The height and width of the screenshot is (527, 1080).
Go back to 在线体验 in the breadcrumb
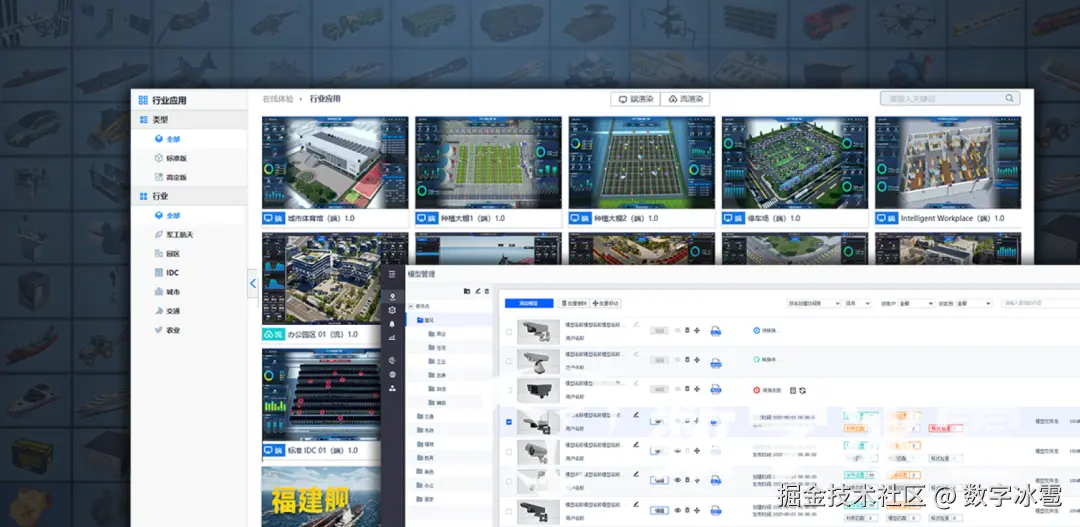278,99
